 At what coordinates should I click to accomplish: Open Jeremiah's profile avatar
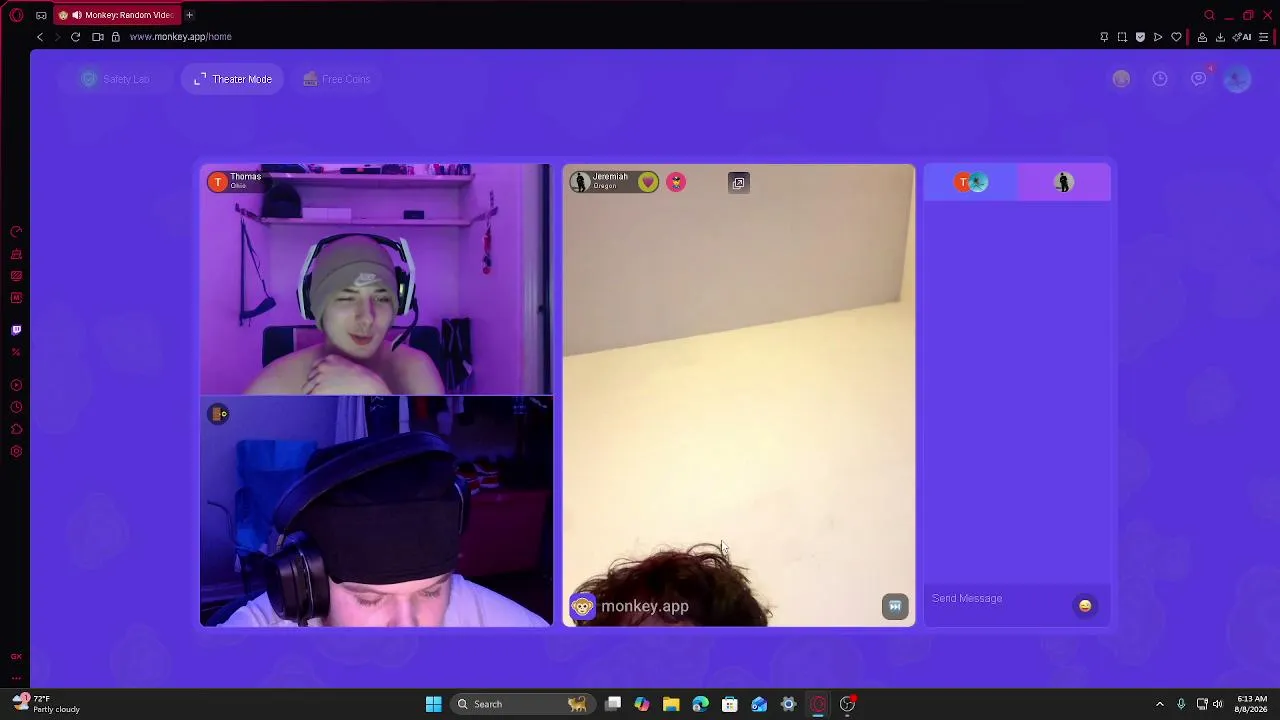[580, 181]
